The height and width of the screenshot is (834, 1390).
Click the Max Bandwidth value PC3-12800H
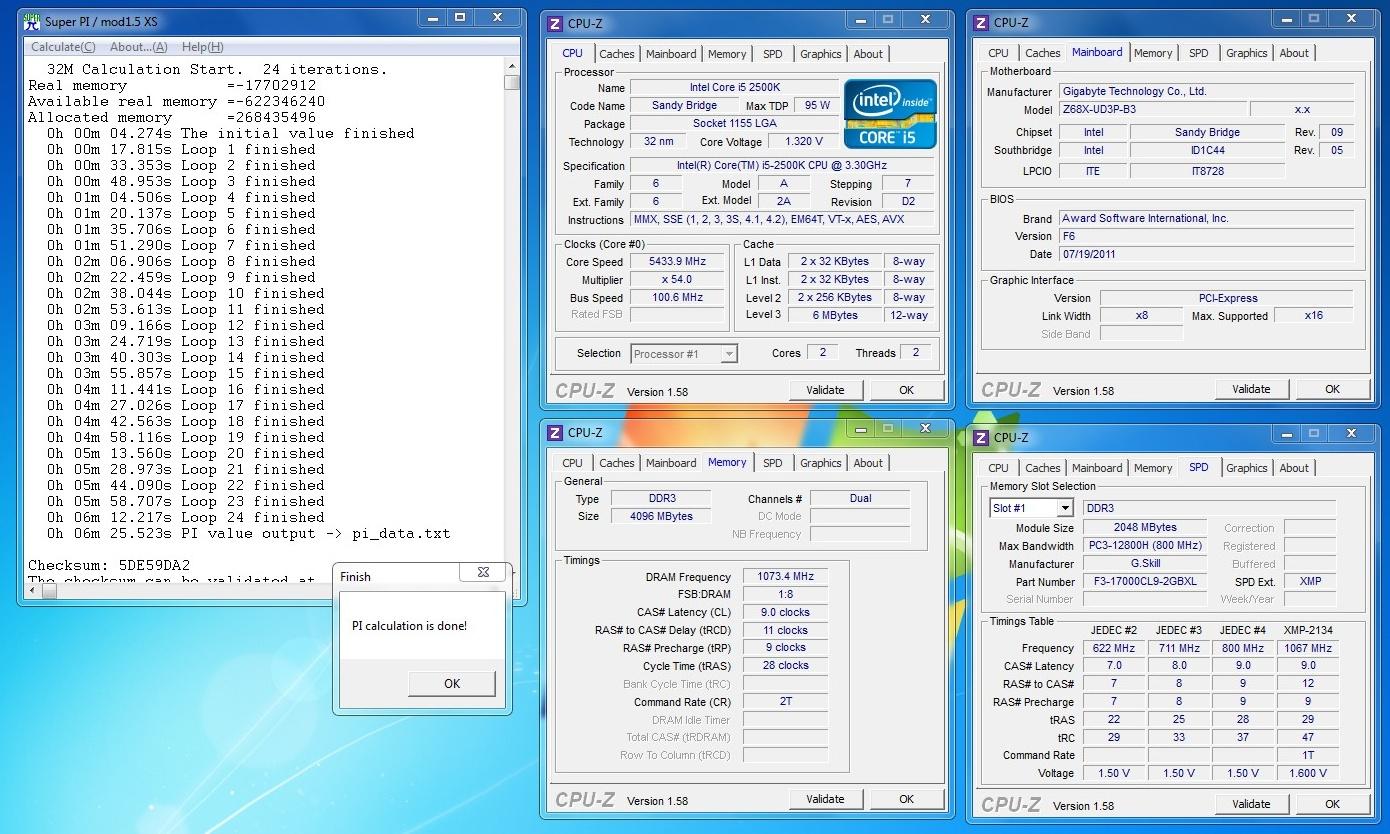click(x=1145, y=546)
